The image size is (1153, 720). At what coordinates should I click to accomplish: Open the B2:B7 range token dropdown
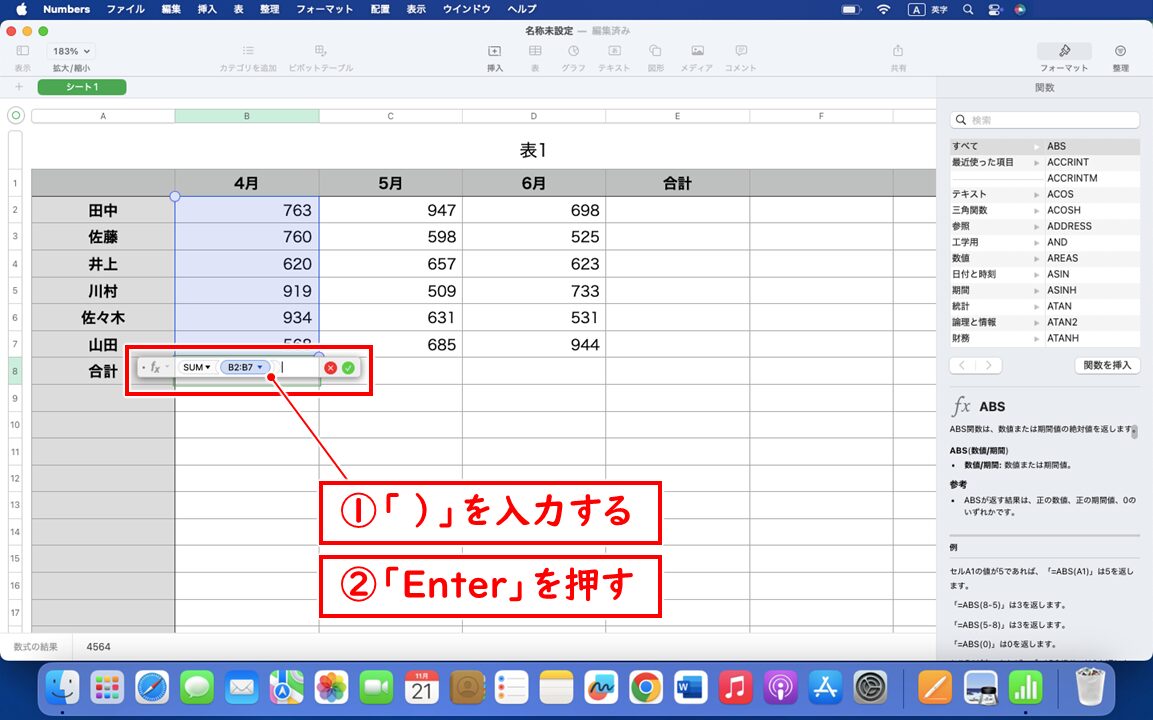(244, 368)
